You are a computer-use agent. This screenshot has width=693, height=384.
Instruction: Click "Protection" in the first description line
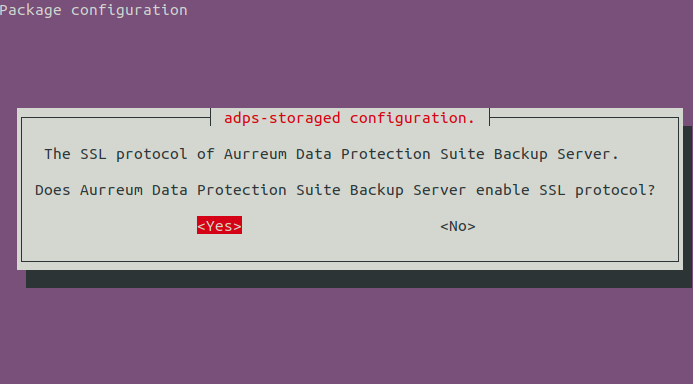[385, 154]
